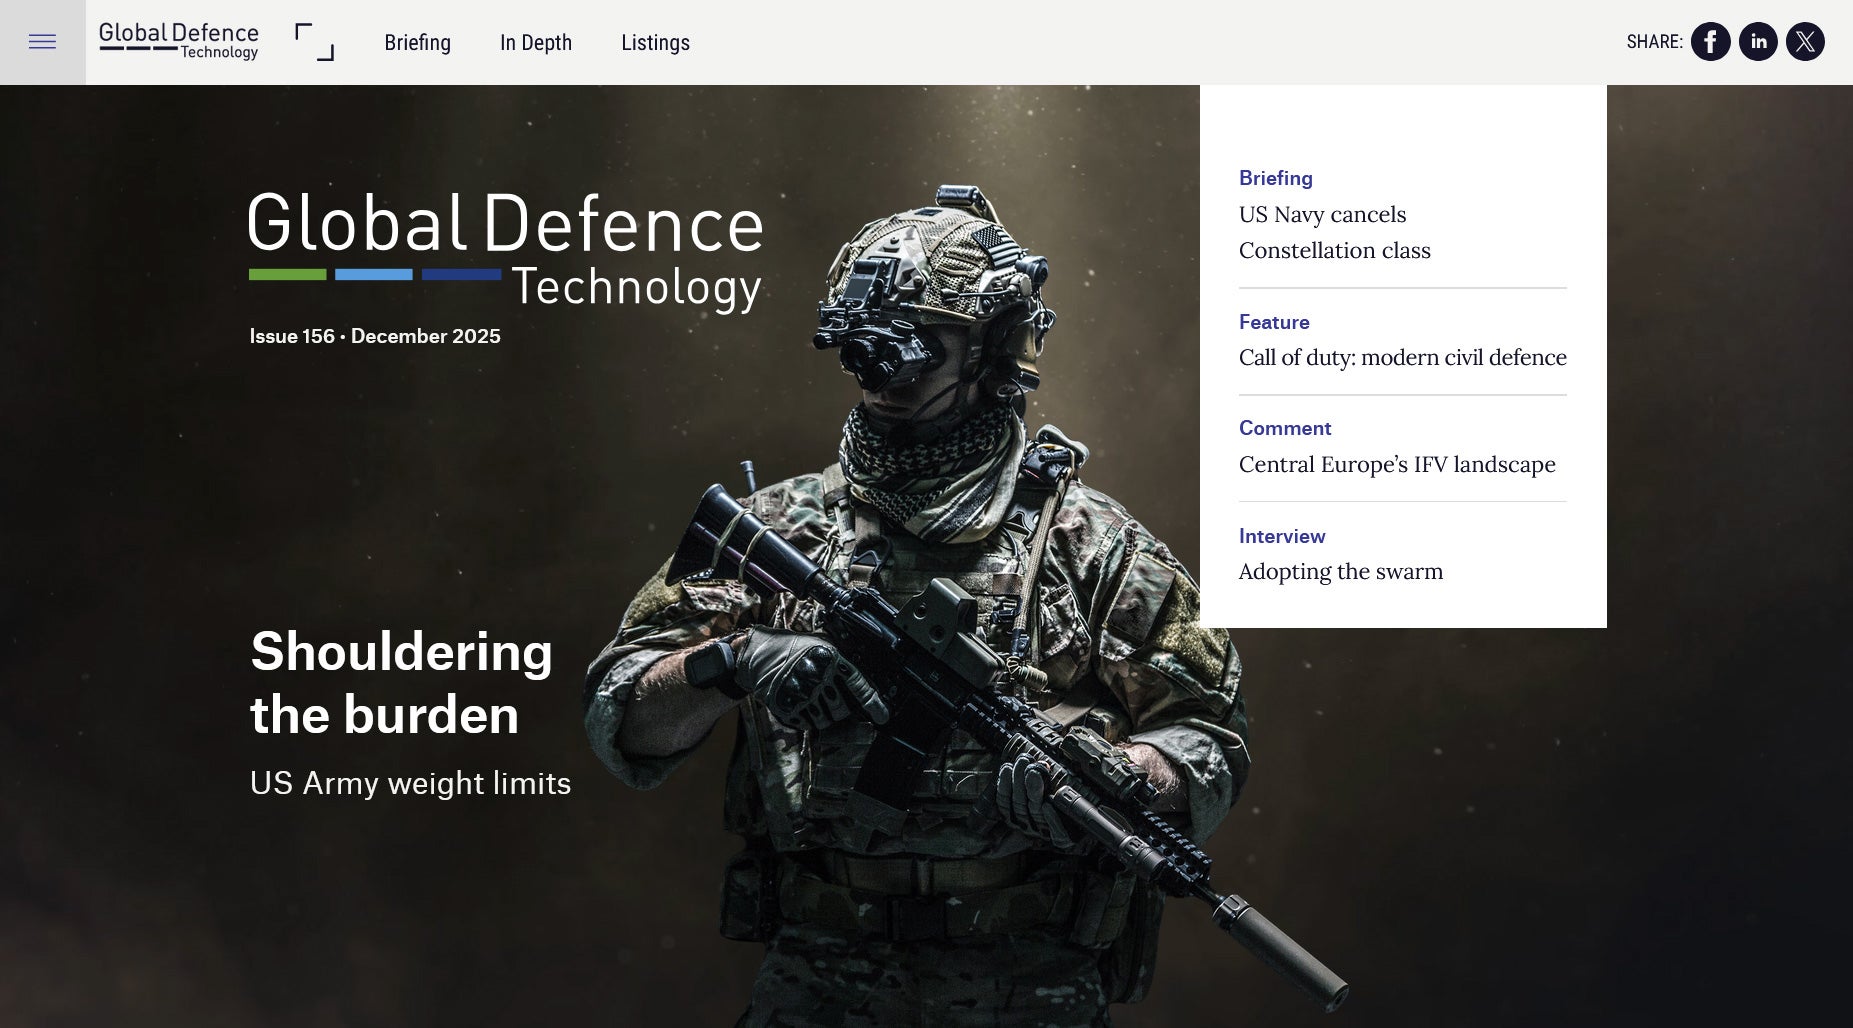Screen dimensions: 1853x1028
Task: Share the issue on LinkedIn
Action: pyautogui.click(x=1758, y=42)
